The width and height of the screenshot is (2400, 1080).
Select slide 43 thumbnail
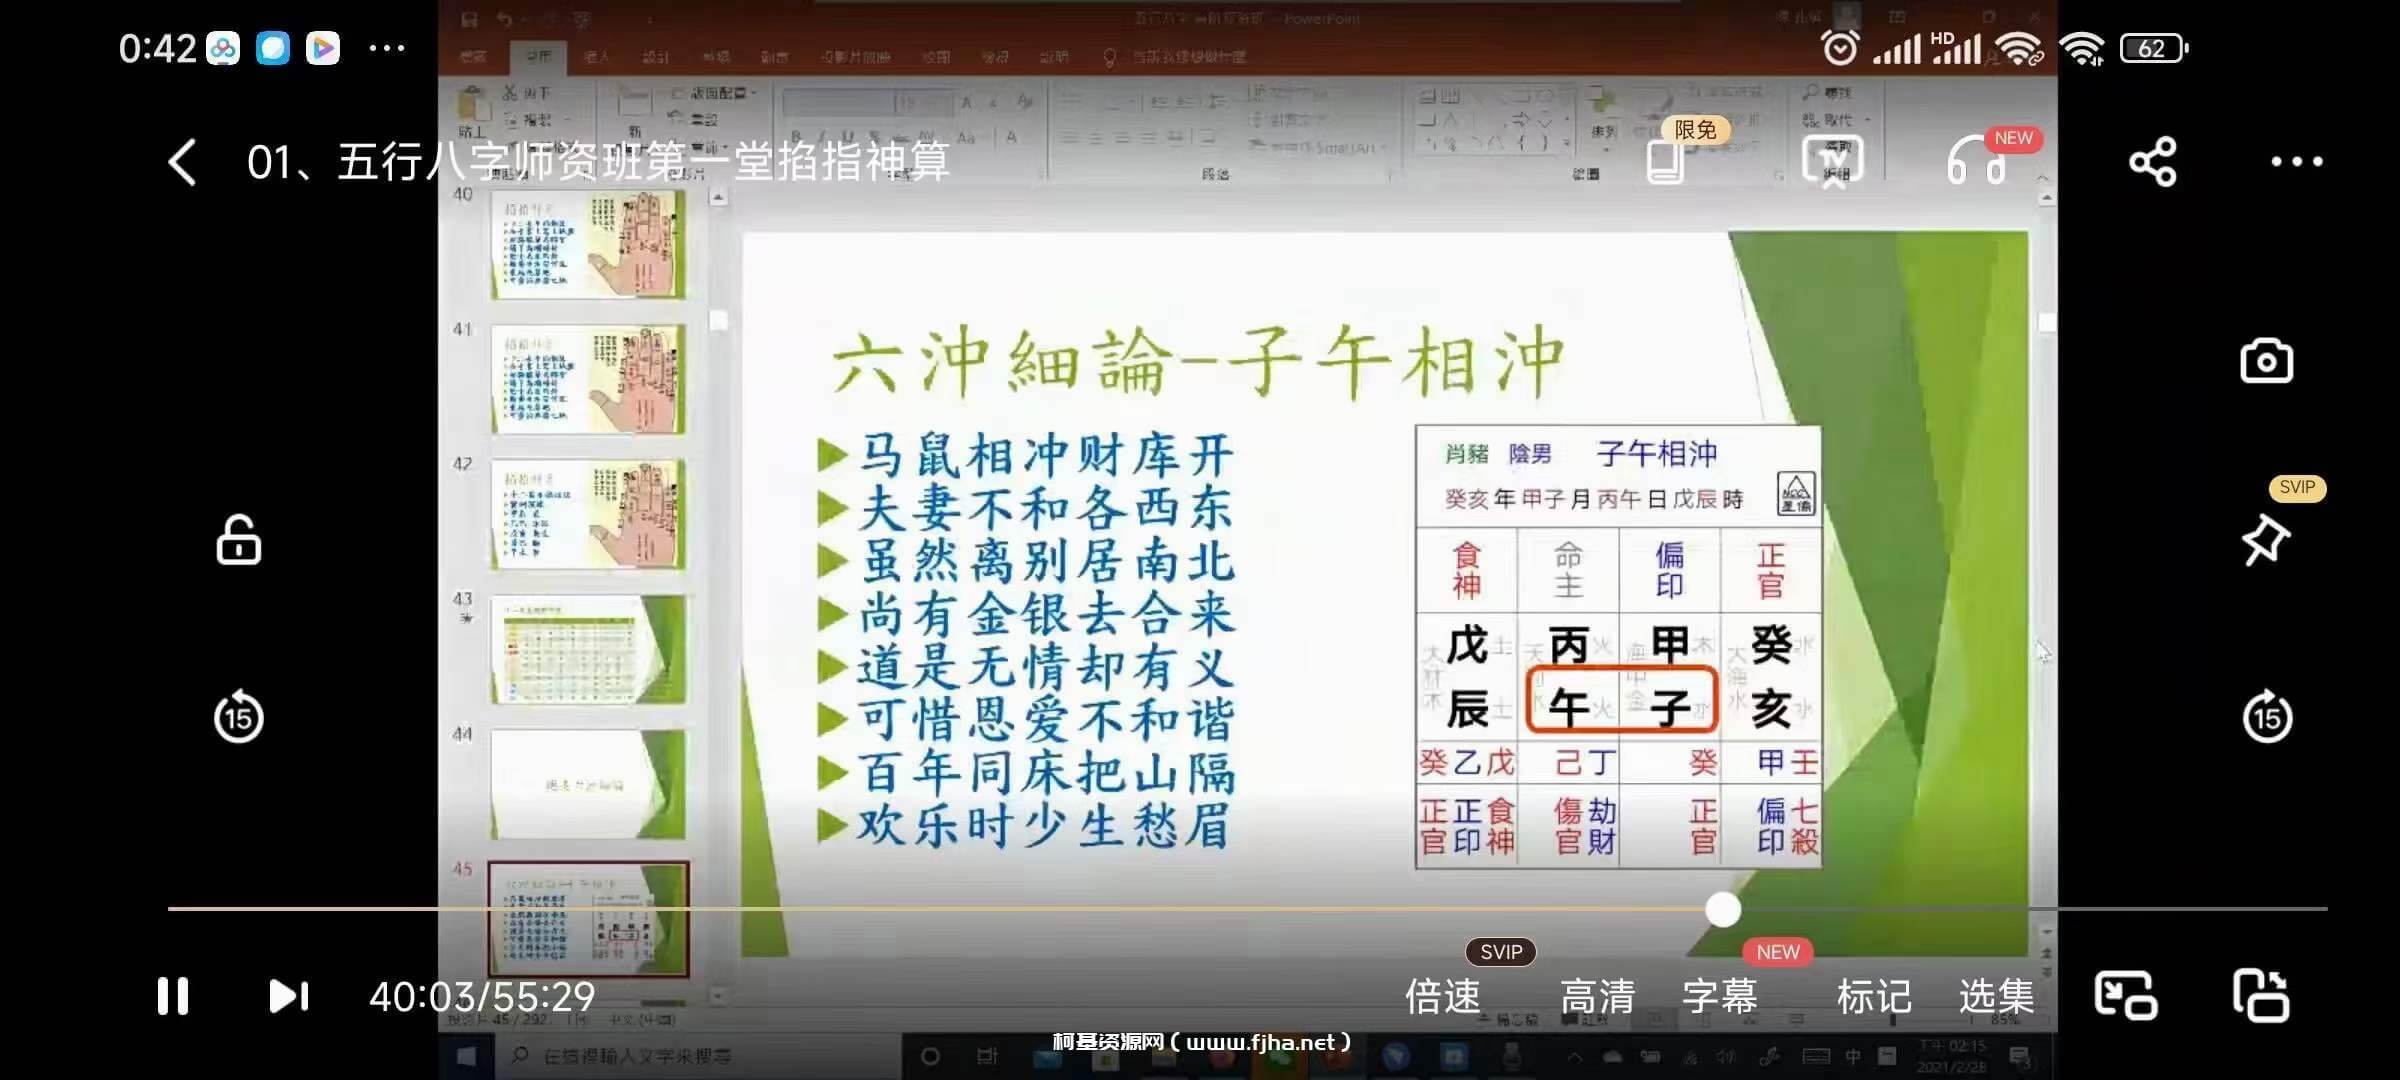(x=588, y=649)
